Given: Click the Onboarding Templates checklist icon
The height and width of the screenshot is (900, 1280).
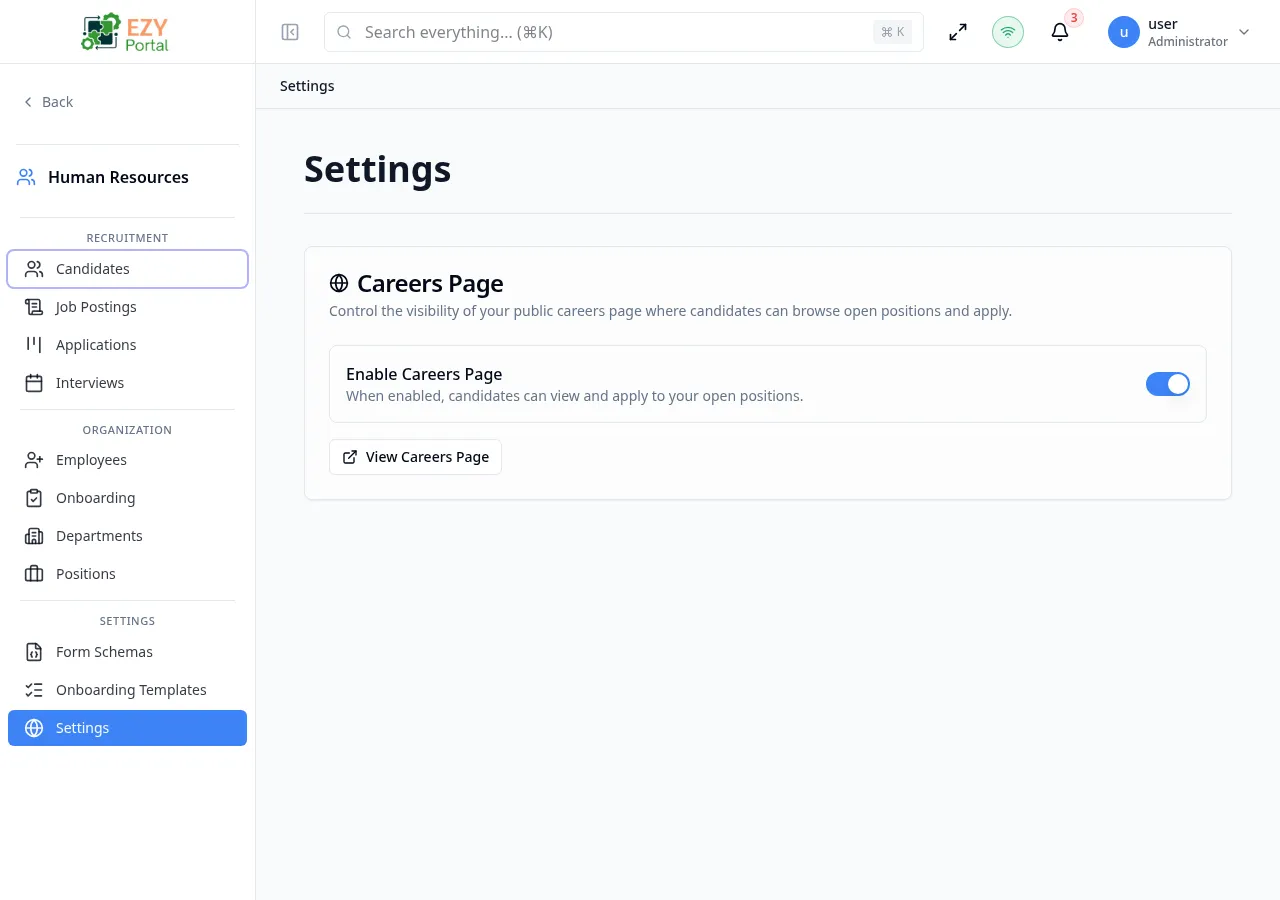Looking at the screenshot, I should [34, 690].
